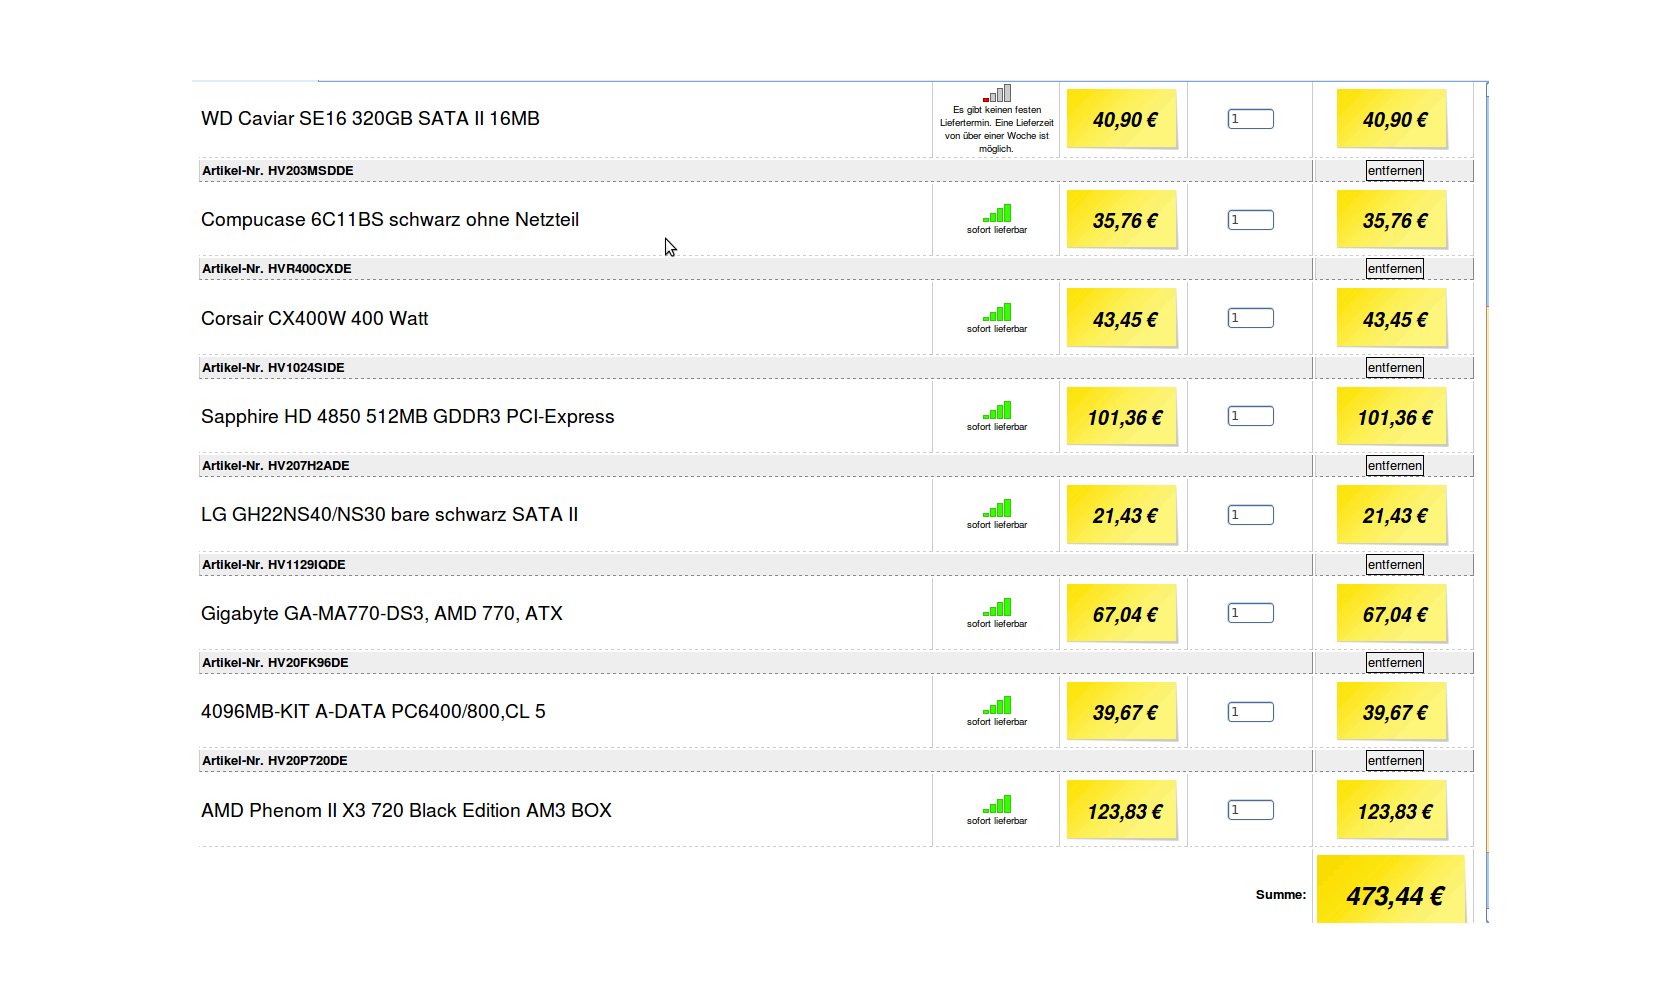Screen dimensions: 1680x1002
Task: Click the line total price for Compucase 6C11BS
Action: click(1393, 220)
